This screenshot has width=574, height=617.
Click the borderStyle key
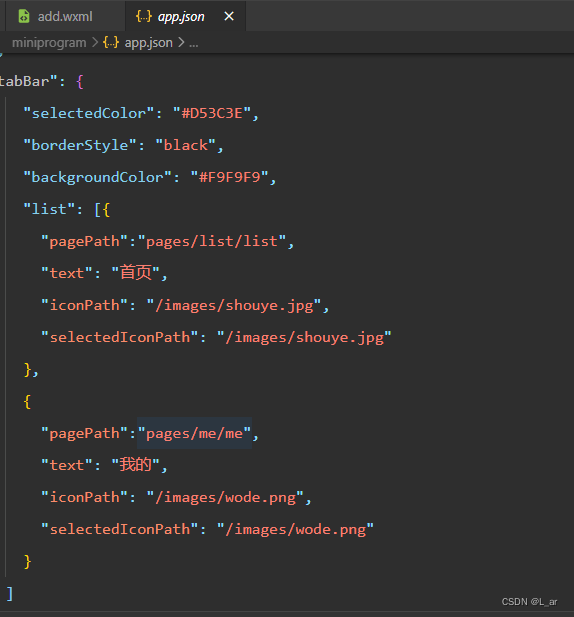click(x=80, y=145)
